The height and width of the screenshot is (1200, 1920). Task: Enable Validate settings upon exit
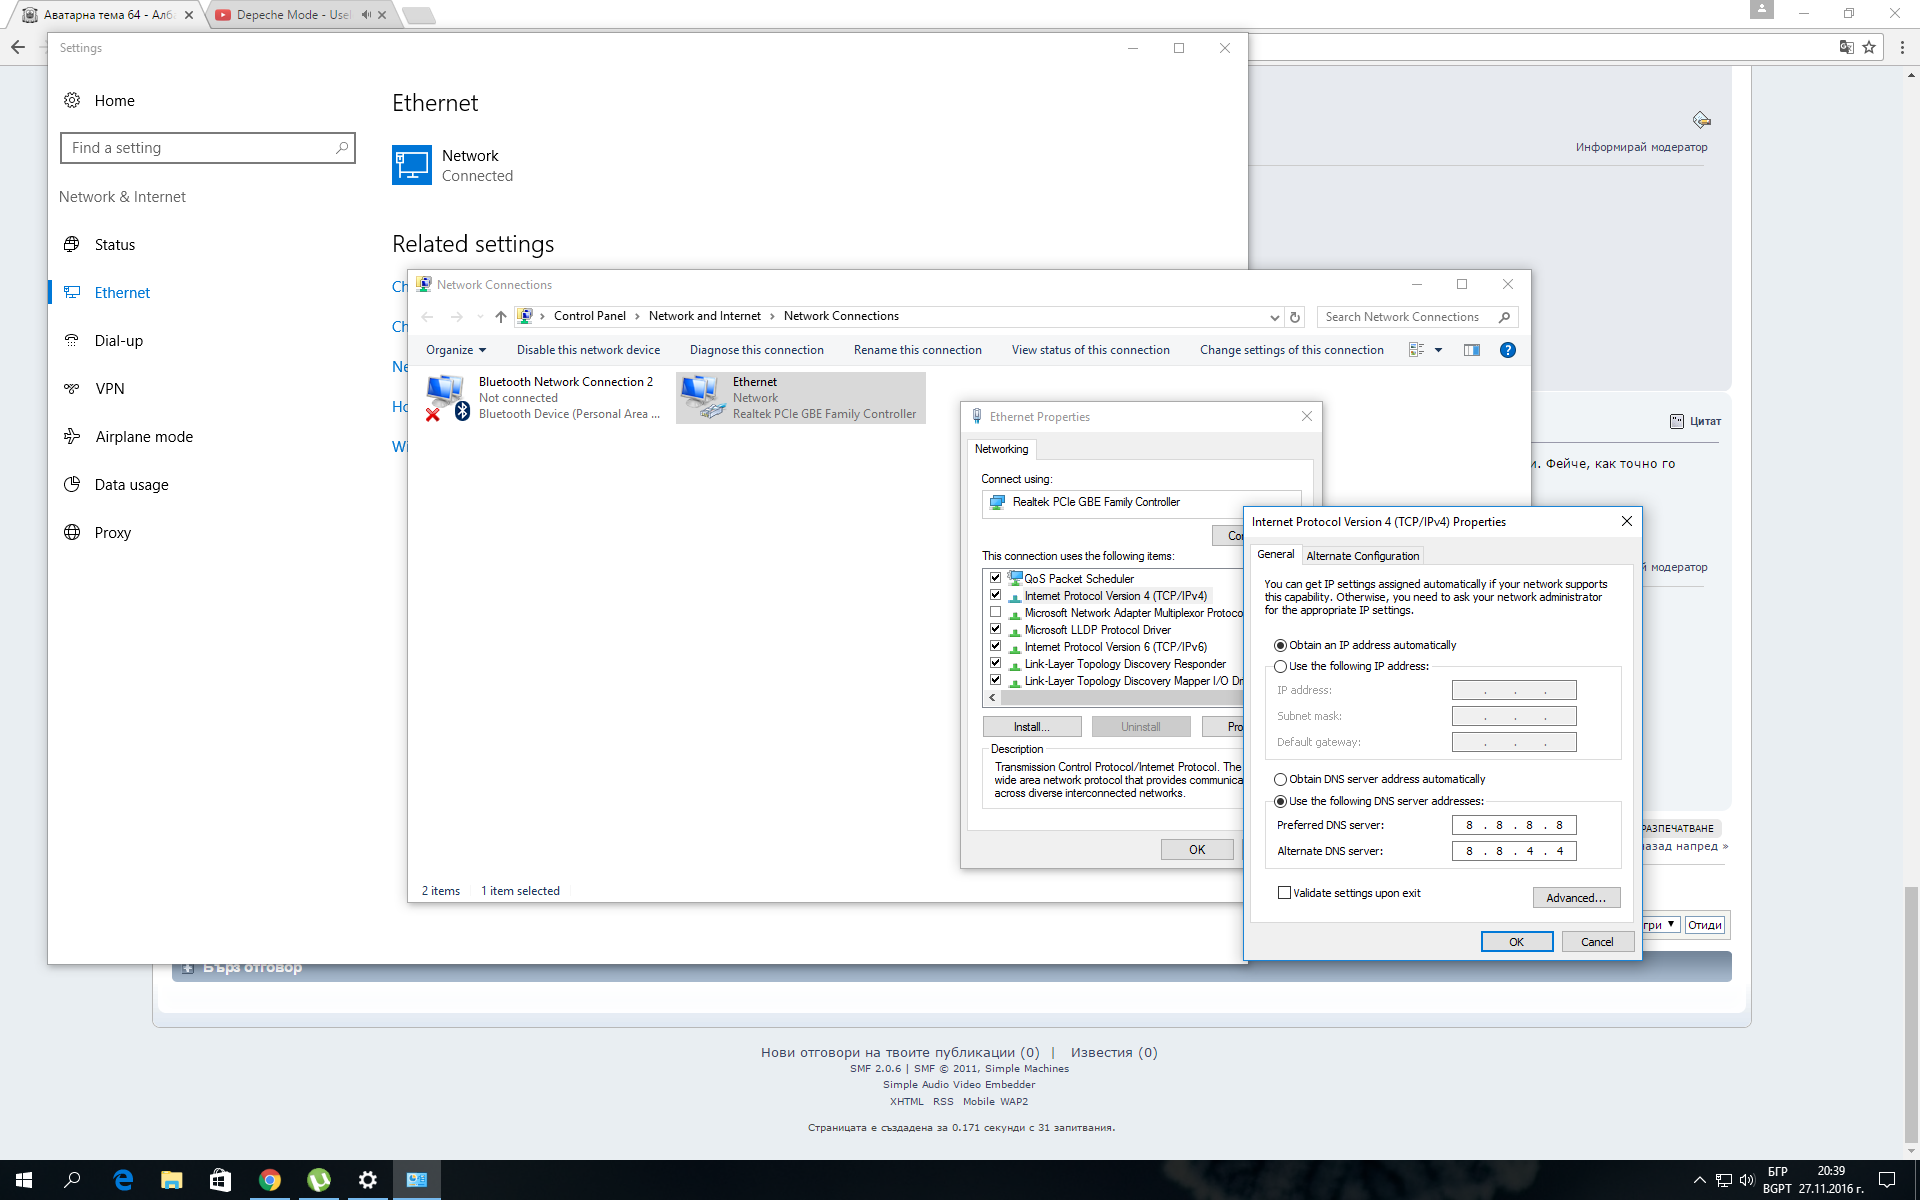(x=1284, y=893)
